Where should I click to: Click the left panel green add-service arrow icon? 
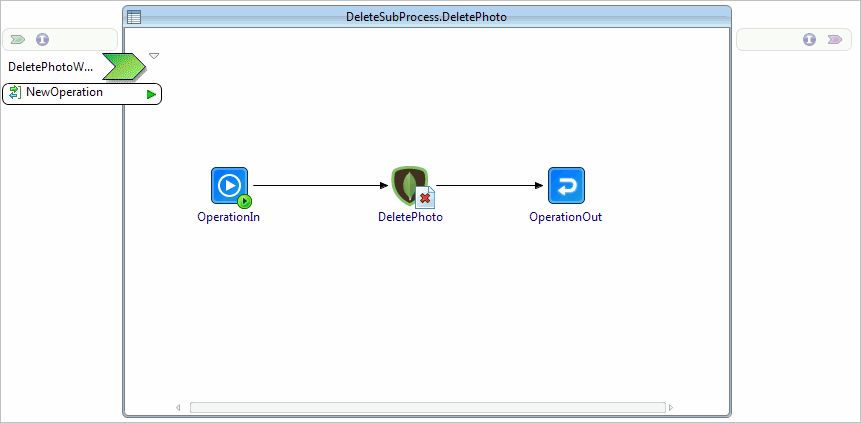[x=18, y=40]
